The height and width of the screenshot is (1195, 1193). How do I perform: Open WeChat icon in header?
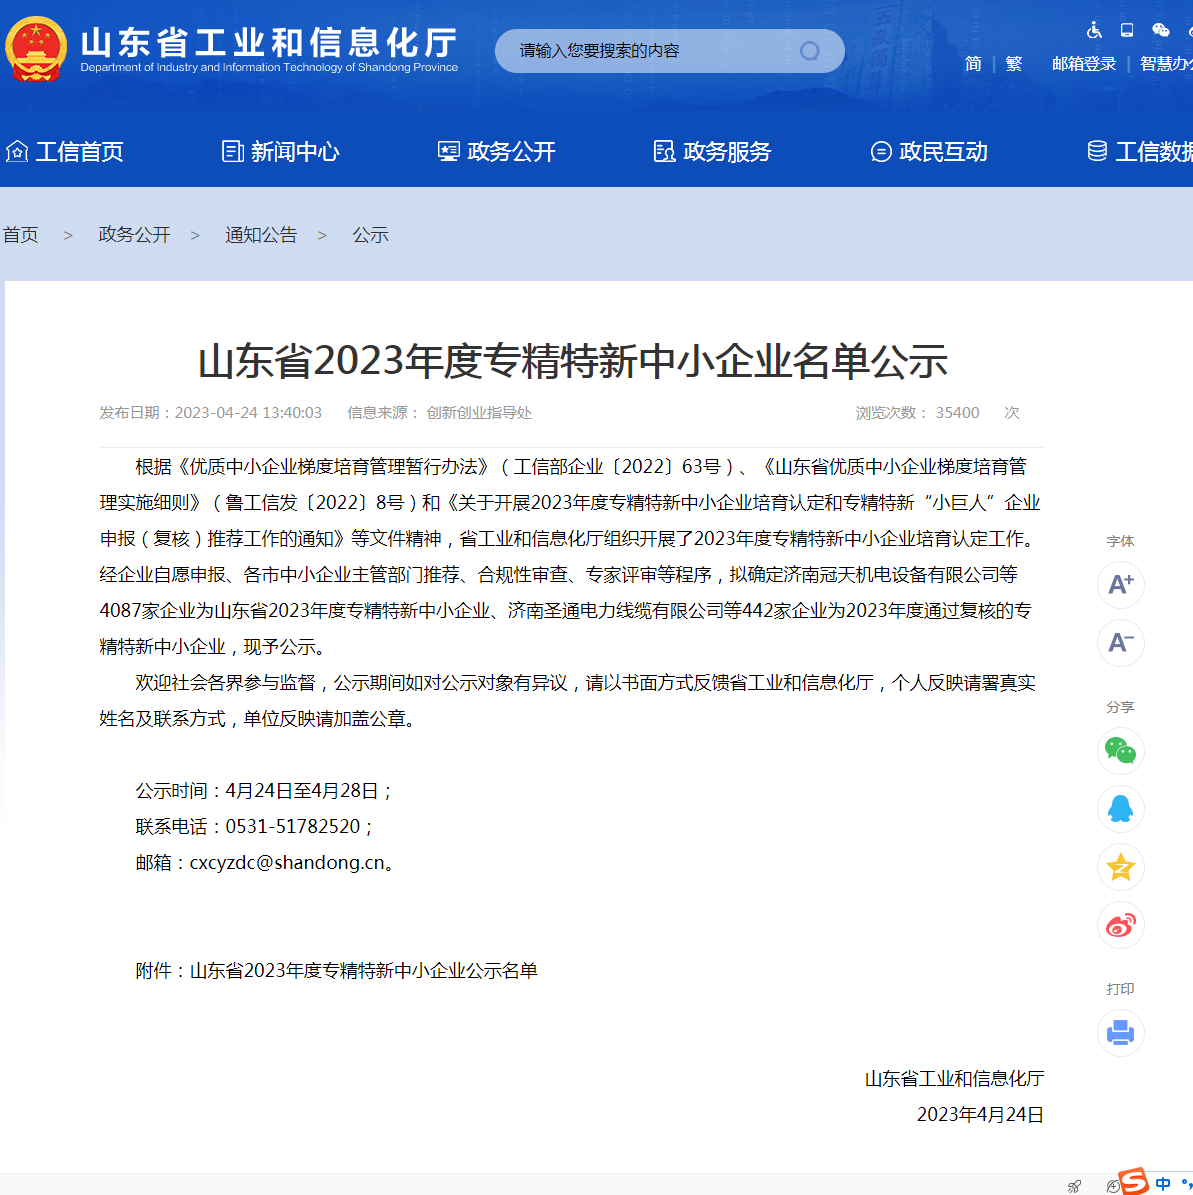(1160, 30)
